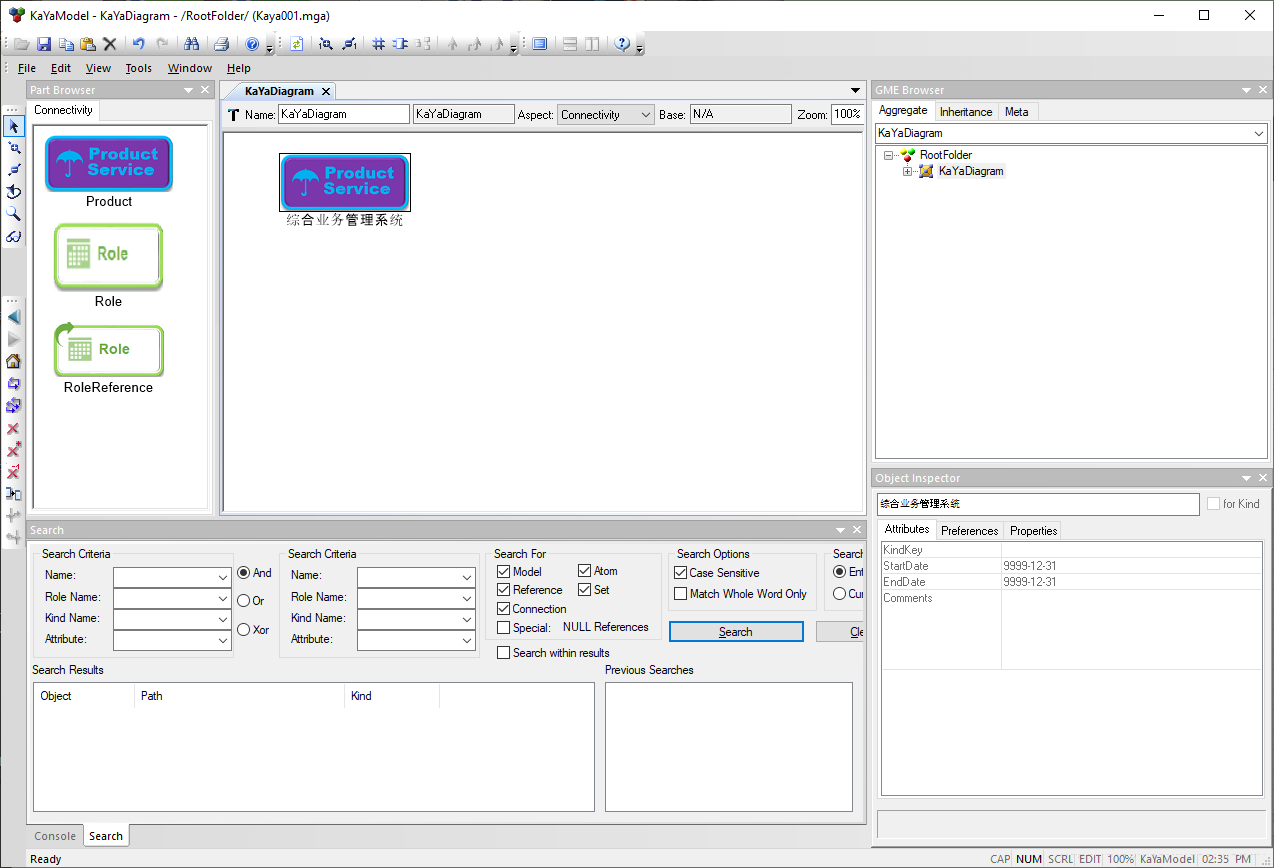Click the binoculars Find icon
The width and height of the screenshot is (1274, 868).
pyautogui.click(x=191, y=44)
